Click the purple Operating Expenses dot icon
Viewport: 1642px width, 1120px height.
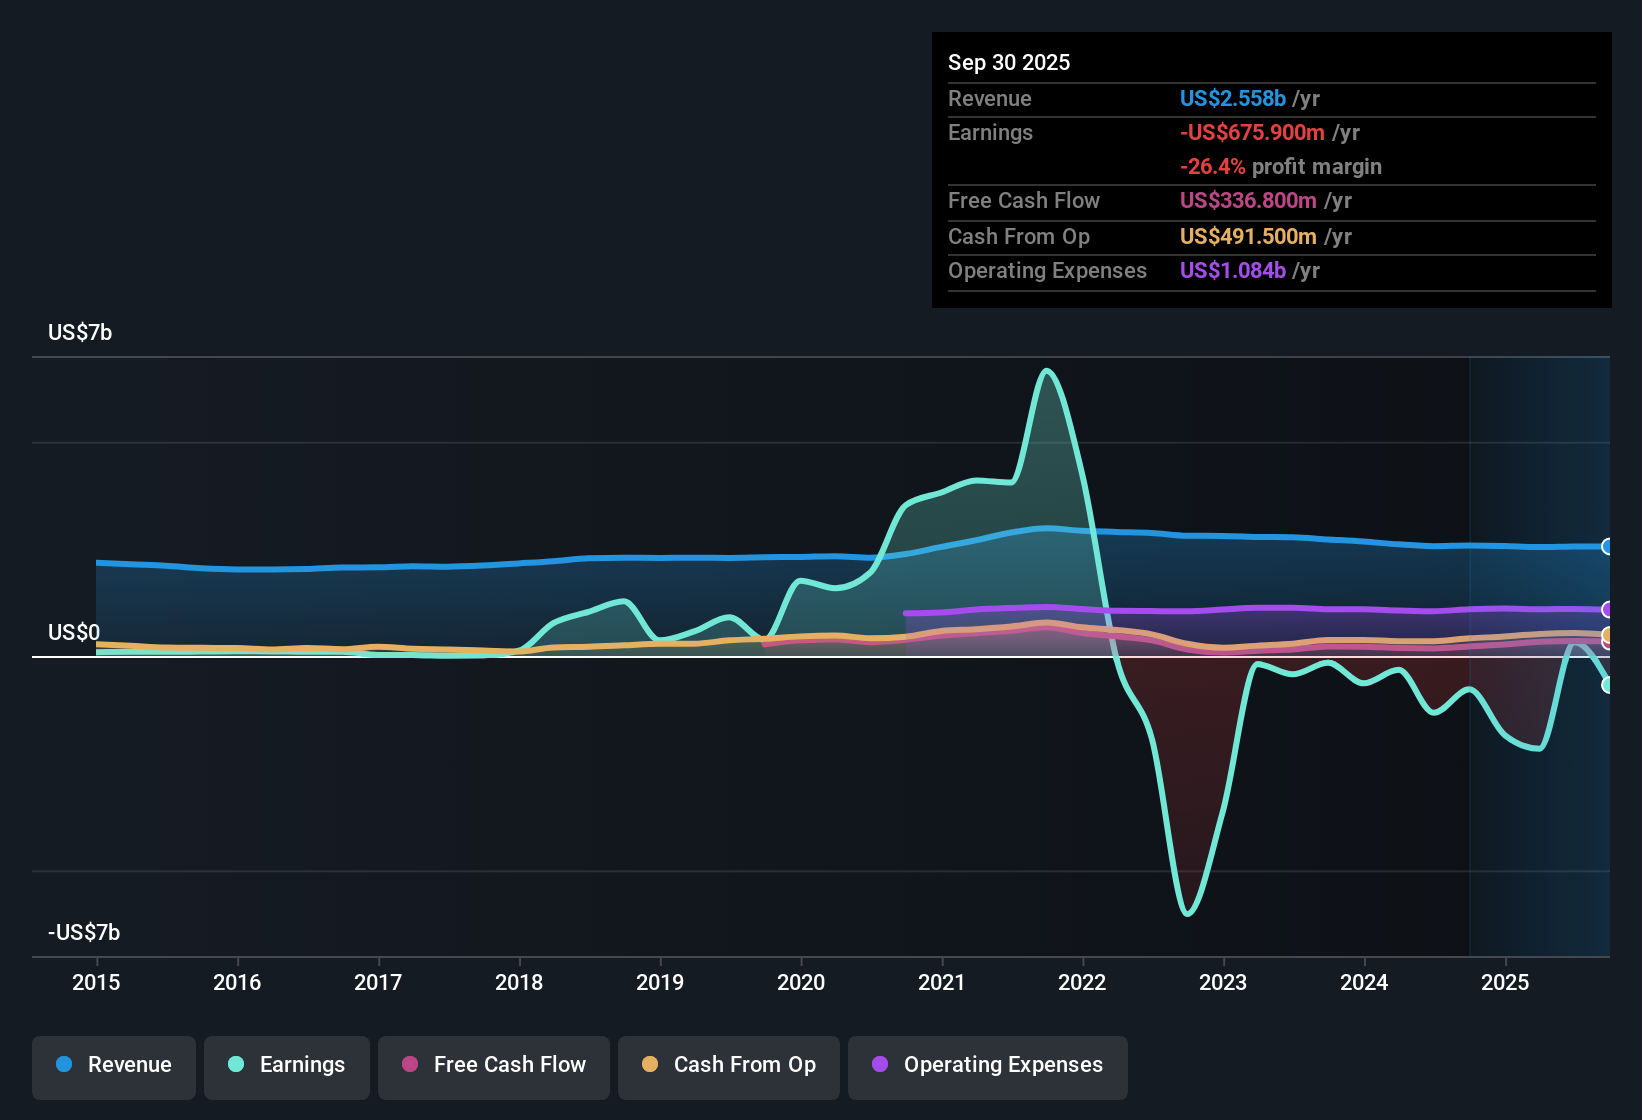coord(879,1065)
